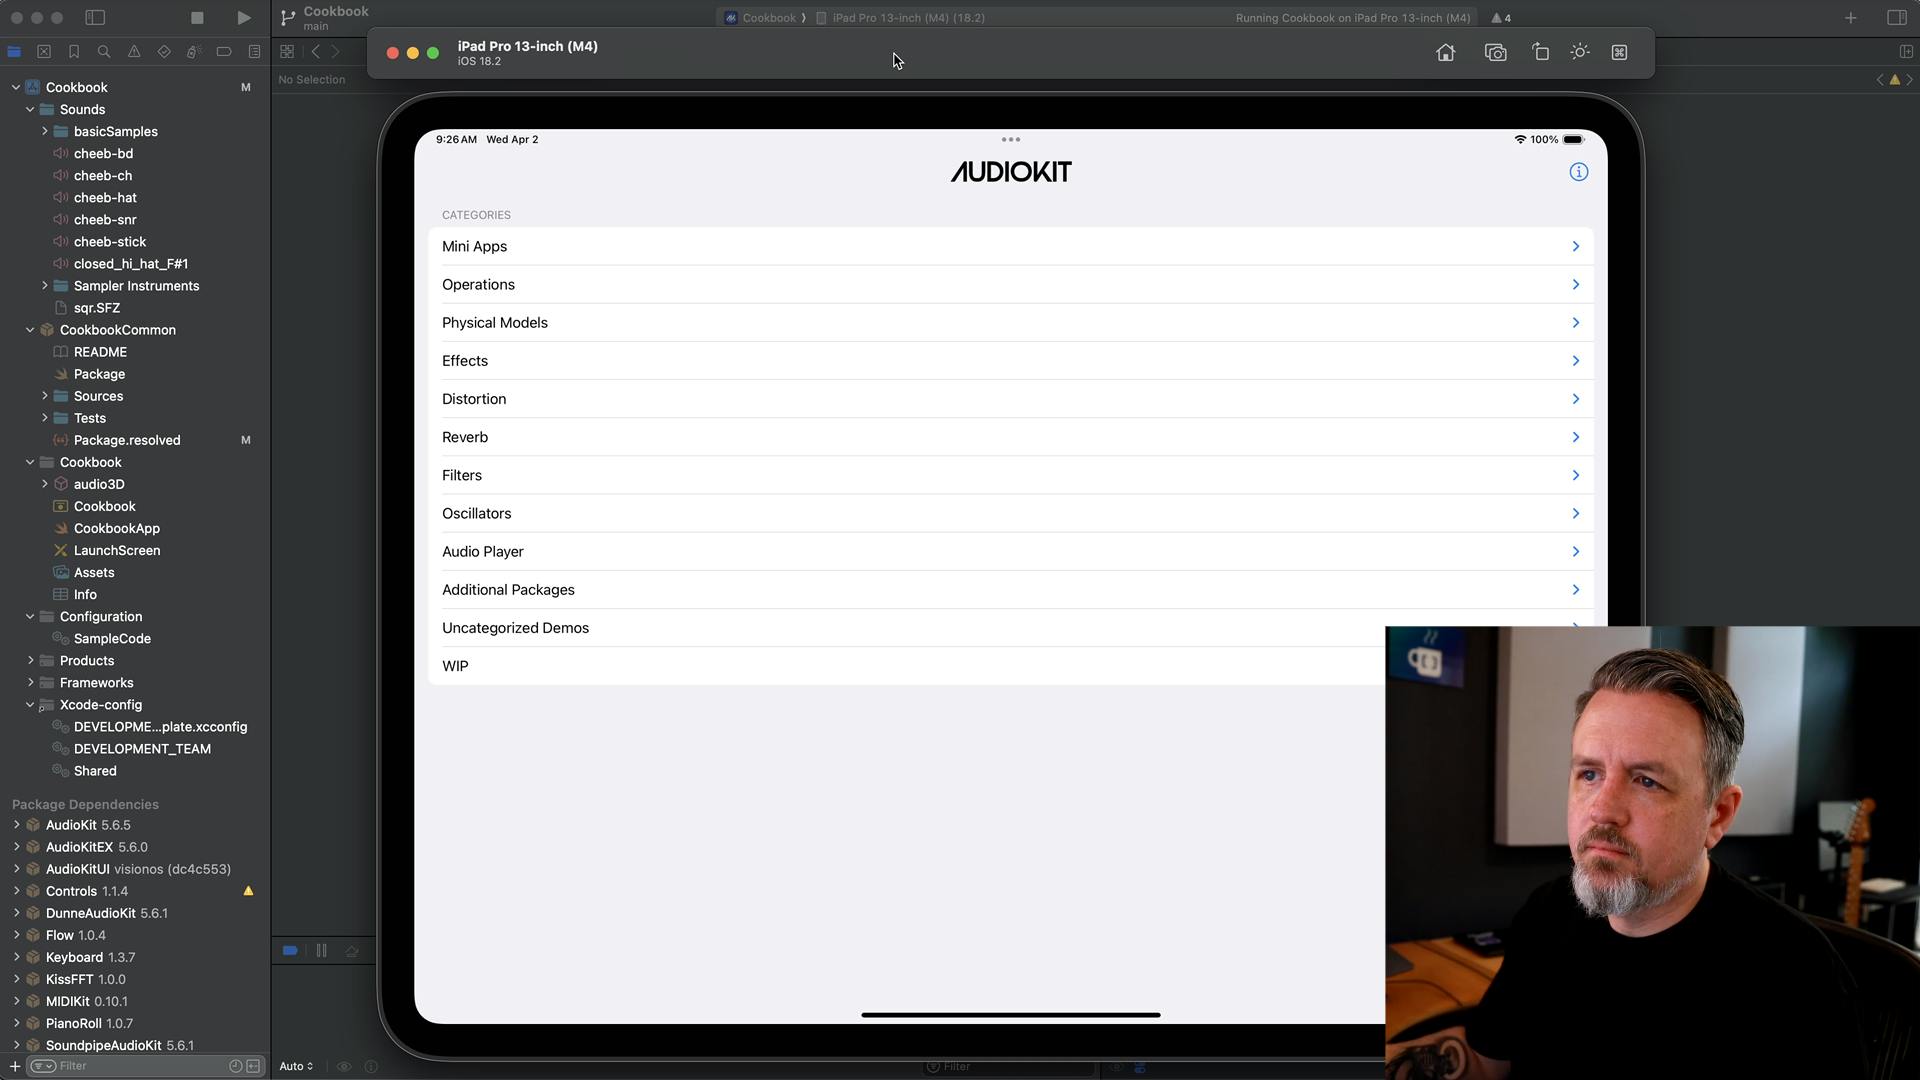
Task: Toggle the Xcode navigator sidebar button
Action: pos(95,18)
